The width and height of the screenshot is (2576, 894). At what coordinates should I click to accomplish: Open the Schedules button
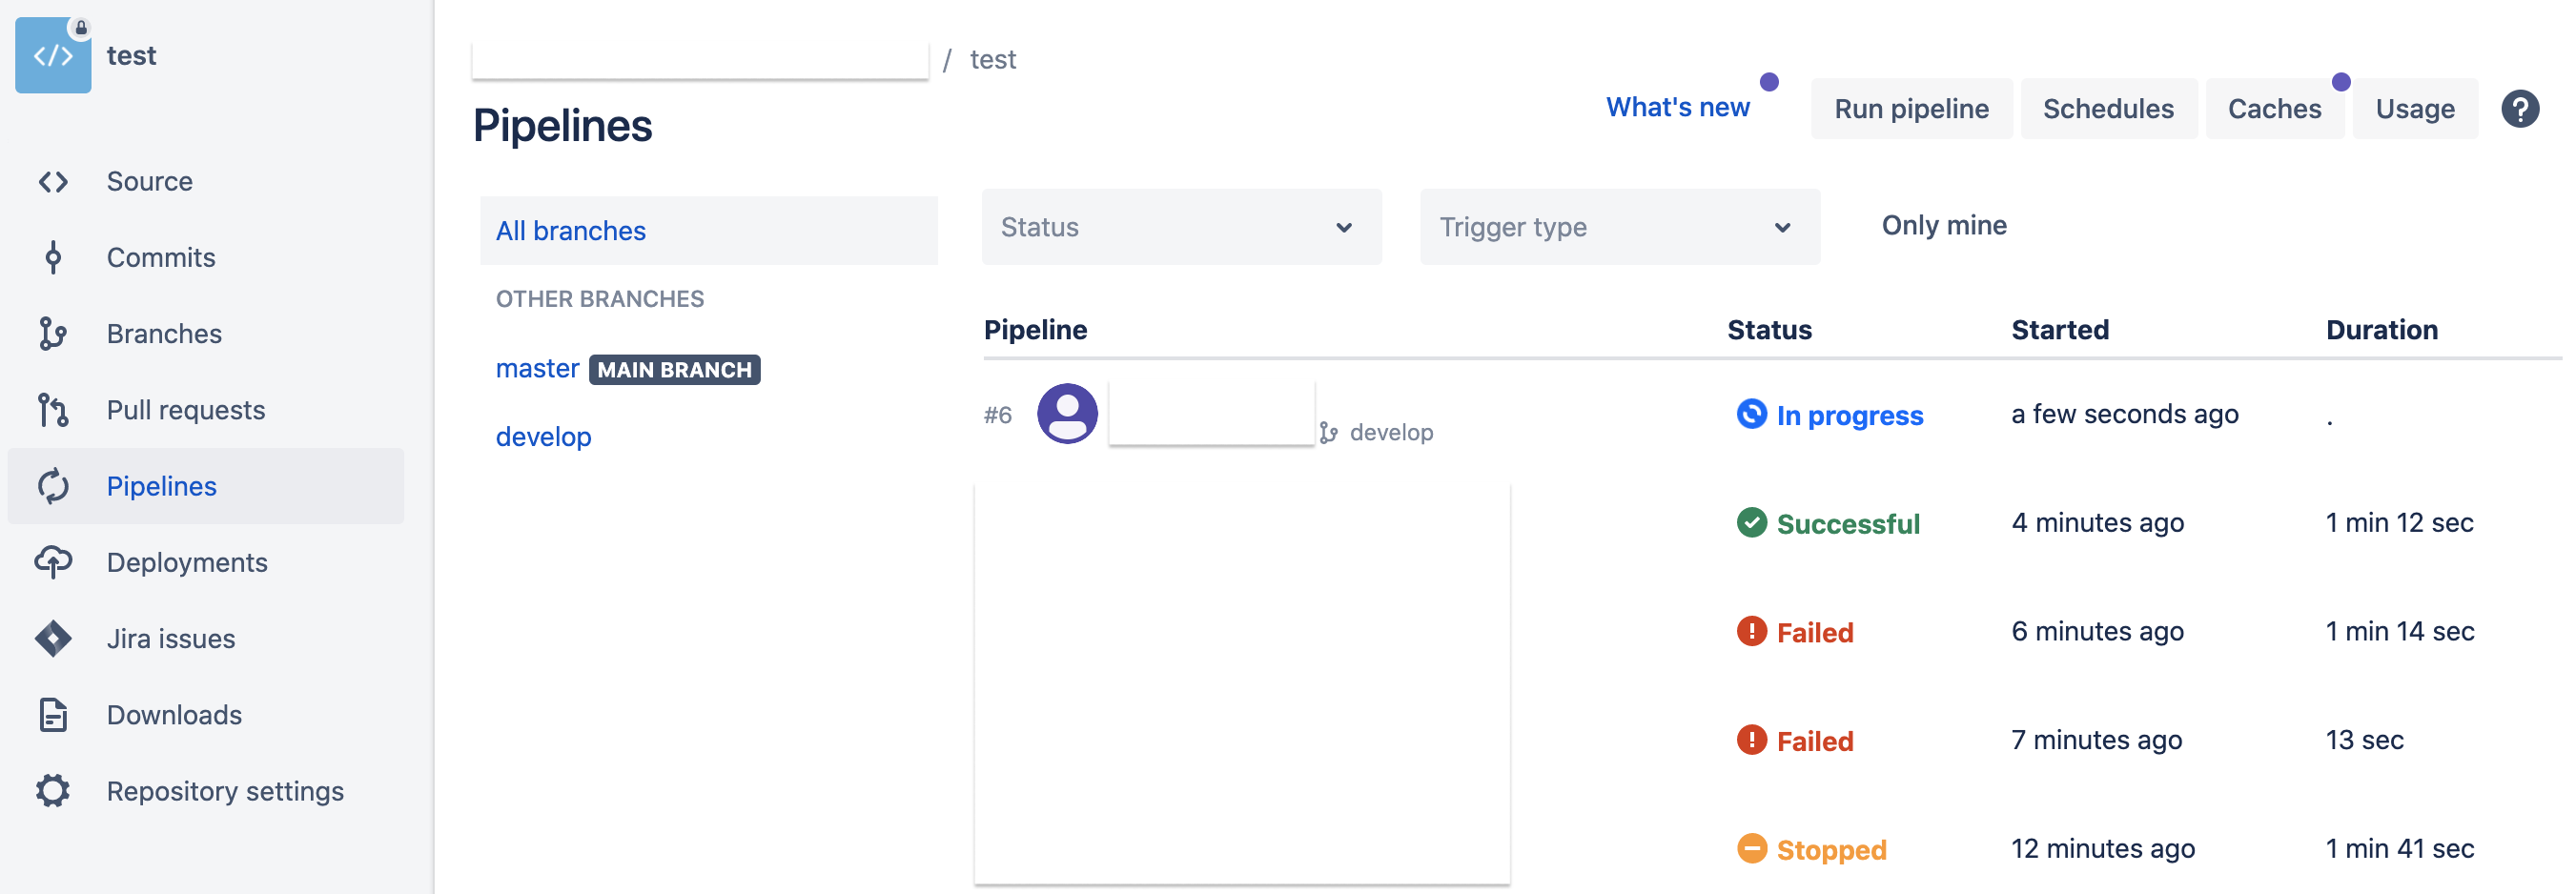tap(2107, 109)
